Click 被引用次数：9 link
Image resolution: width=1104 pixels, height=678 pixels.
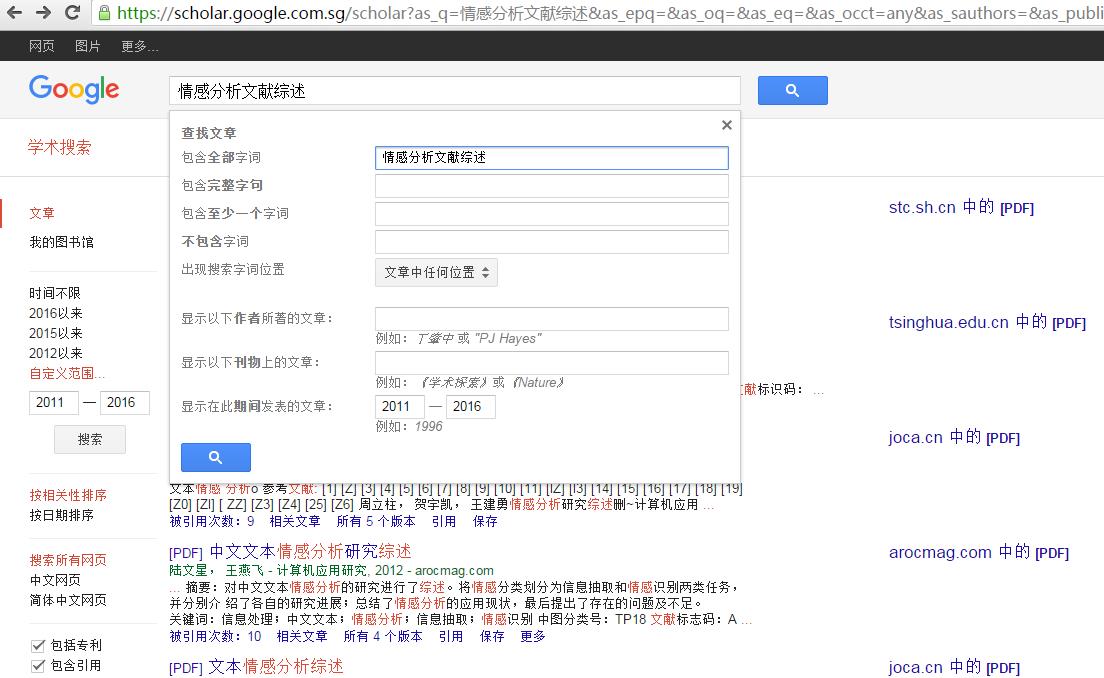[212, 521]
